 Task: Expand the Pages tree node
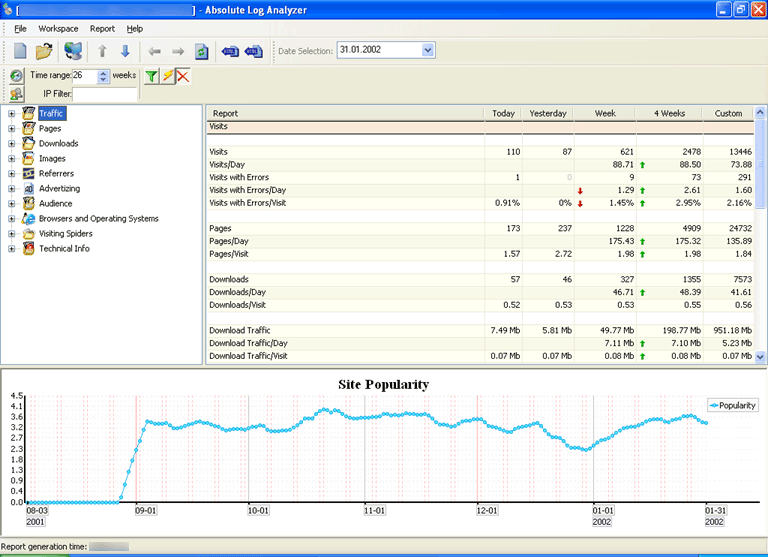11,129
